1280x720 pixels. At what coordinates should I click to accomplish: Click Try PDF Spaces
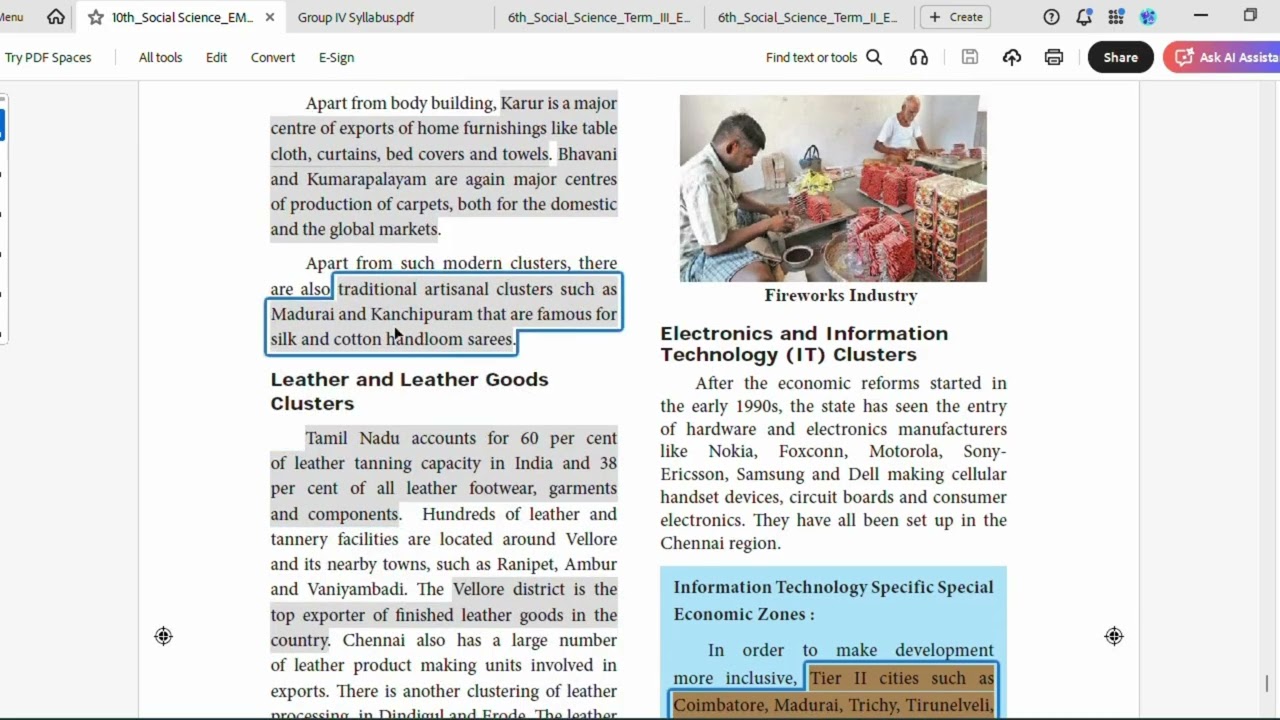pos(48,57)
